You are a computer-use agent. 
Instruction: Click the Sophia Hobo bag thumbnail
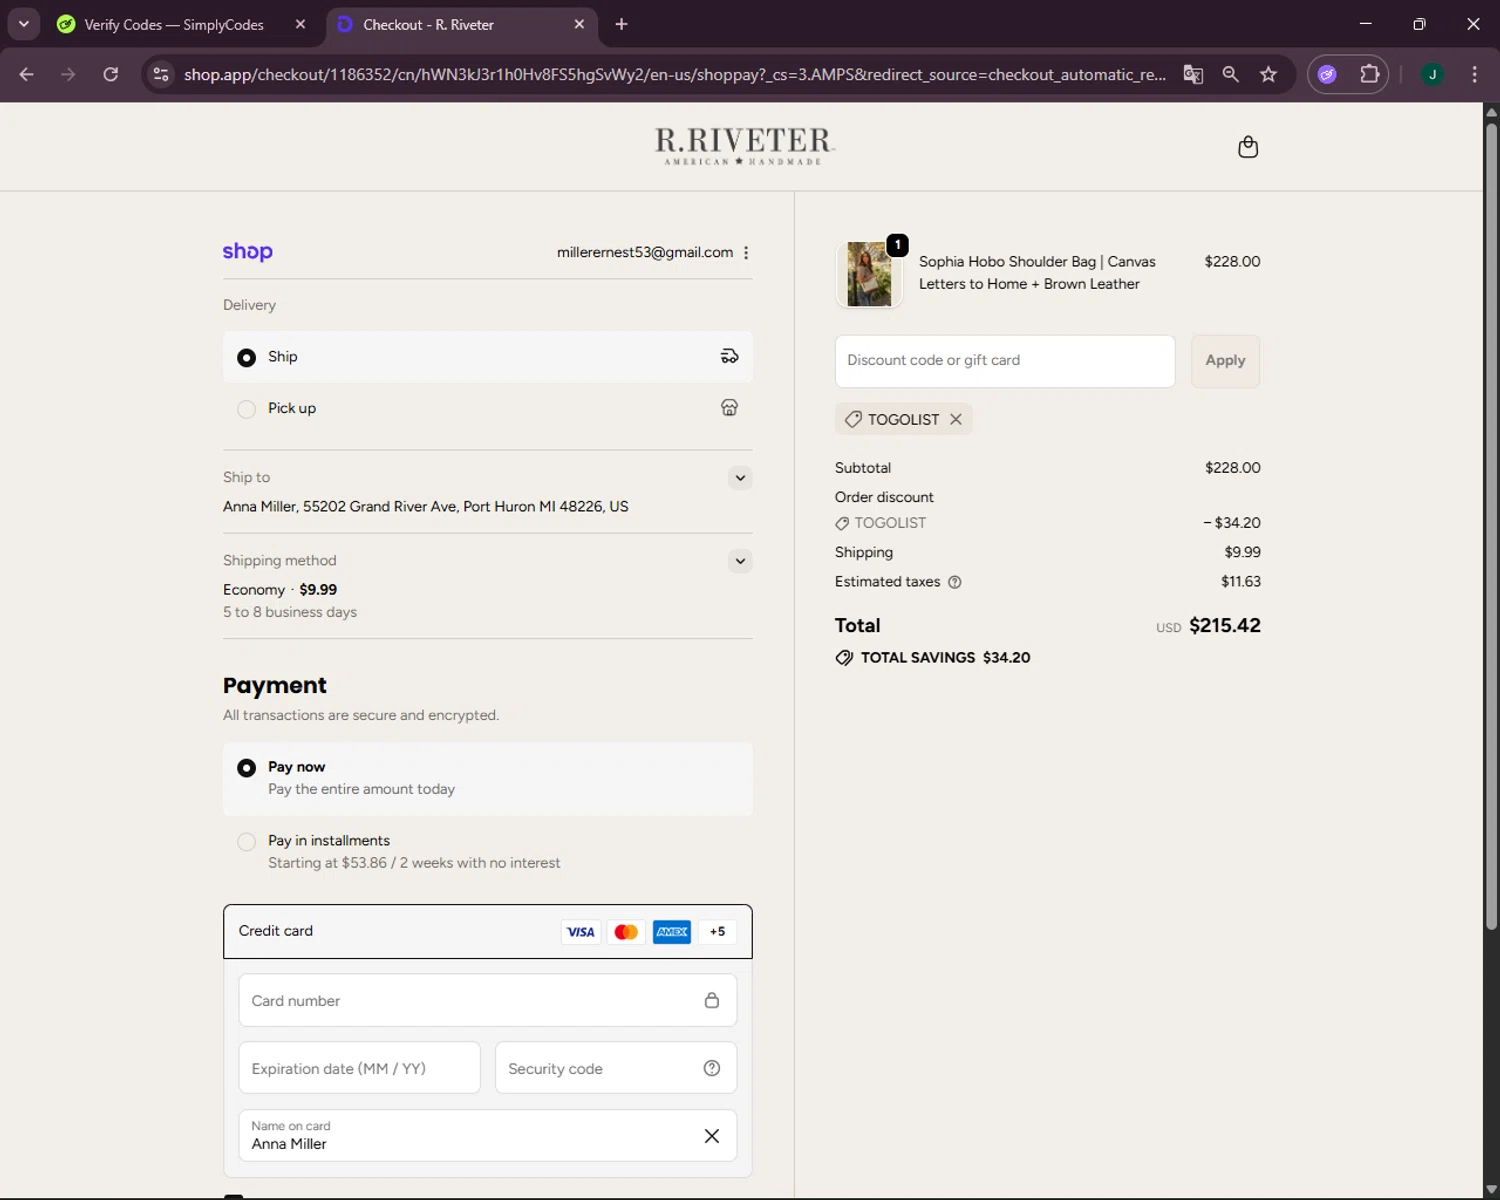[x=869, y=274]
